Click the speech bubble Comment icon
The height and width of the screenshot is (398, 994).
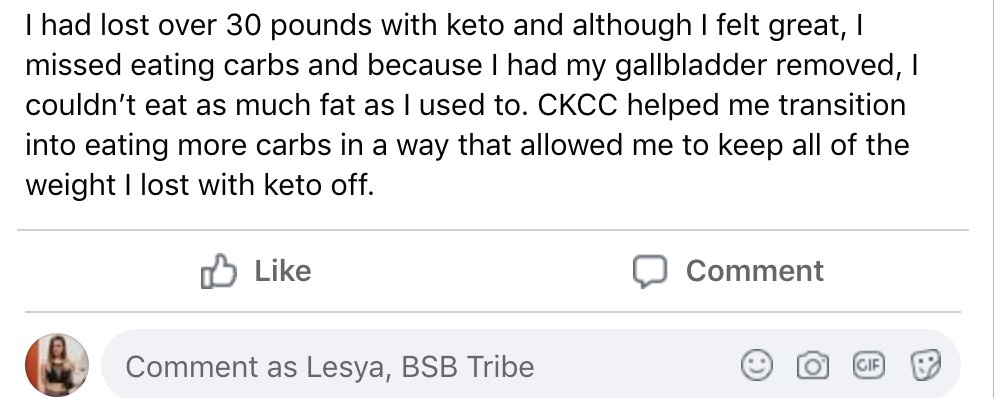(650, 272)
